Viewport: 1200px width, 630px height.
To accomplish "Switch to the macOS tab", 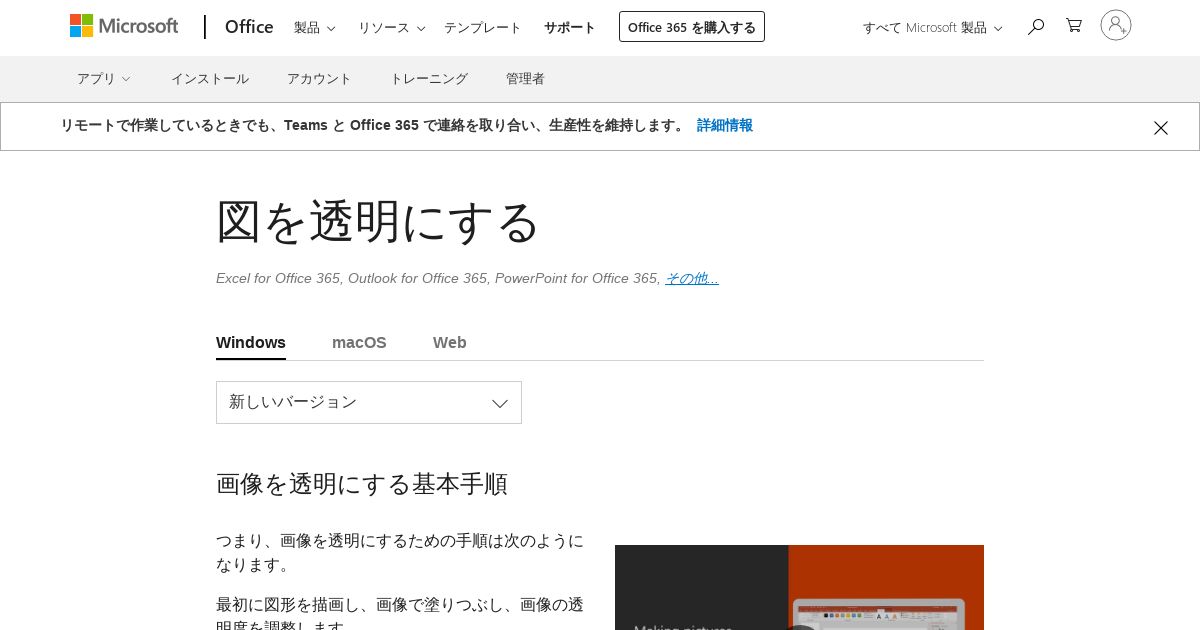I will (359, 342).
